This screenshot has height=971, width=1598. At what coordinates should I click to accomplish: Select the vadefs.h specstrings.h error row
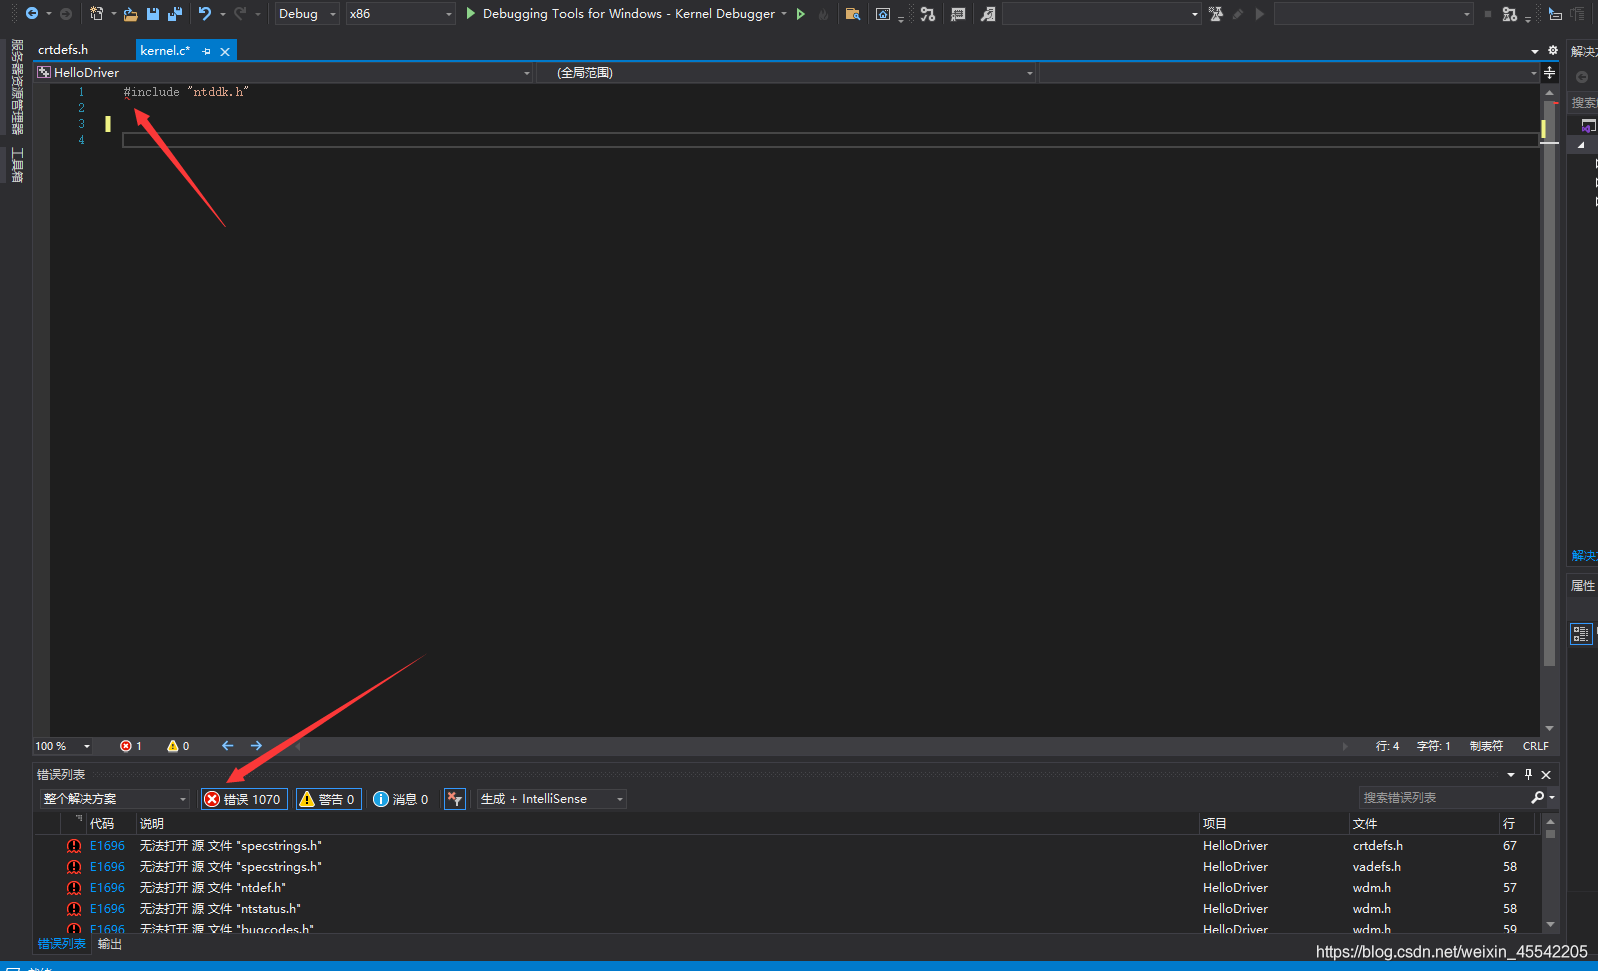tap(787, 867)
